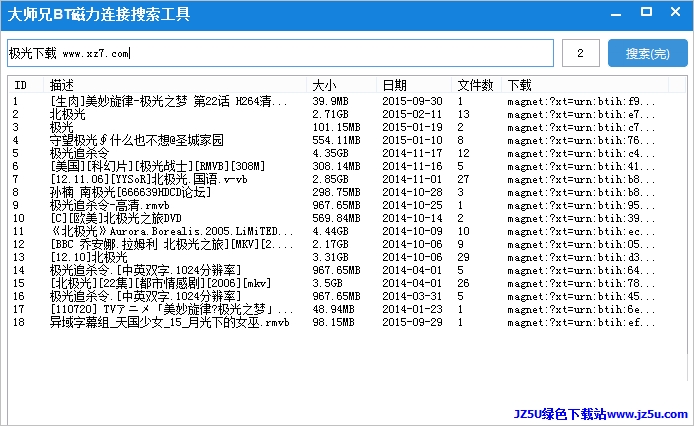Select row 异域字幕组_天国少女_15_月光下的女巫.rmvb
Screen dimensions: 694x426
[347, 322]
